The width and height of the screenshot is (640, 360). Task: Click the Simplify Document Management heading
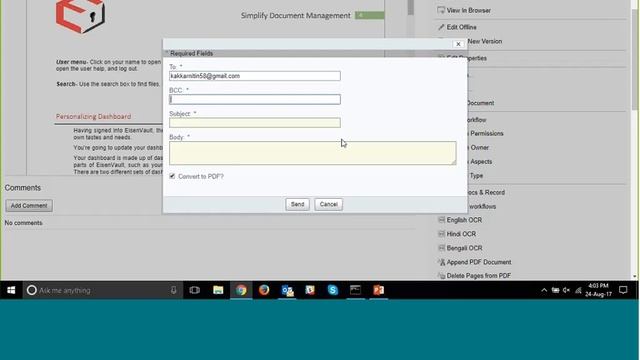[x=296, y=16]
